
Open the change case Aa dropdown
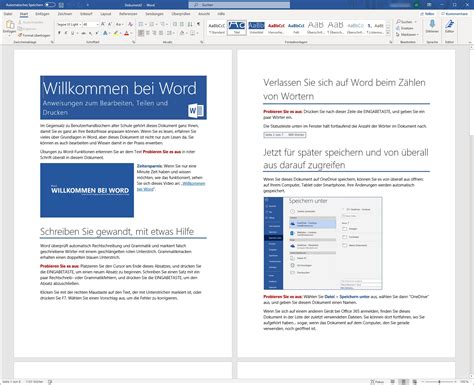[119, 24]
